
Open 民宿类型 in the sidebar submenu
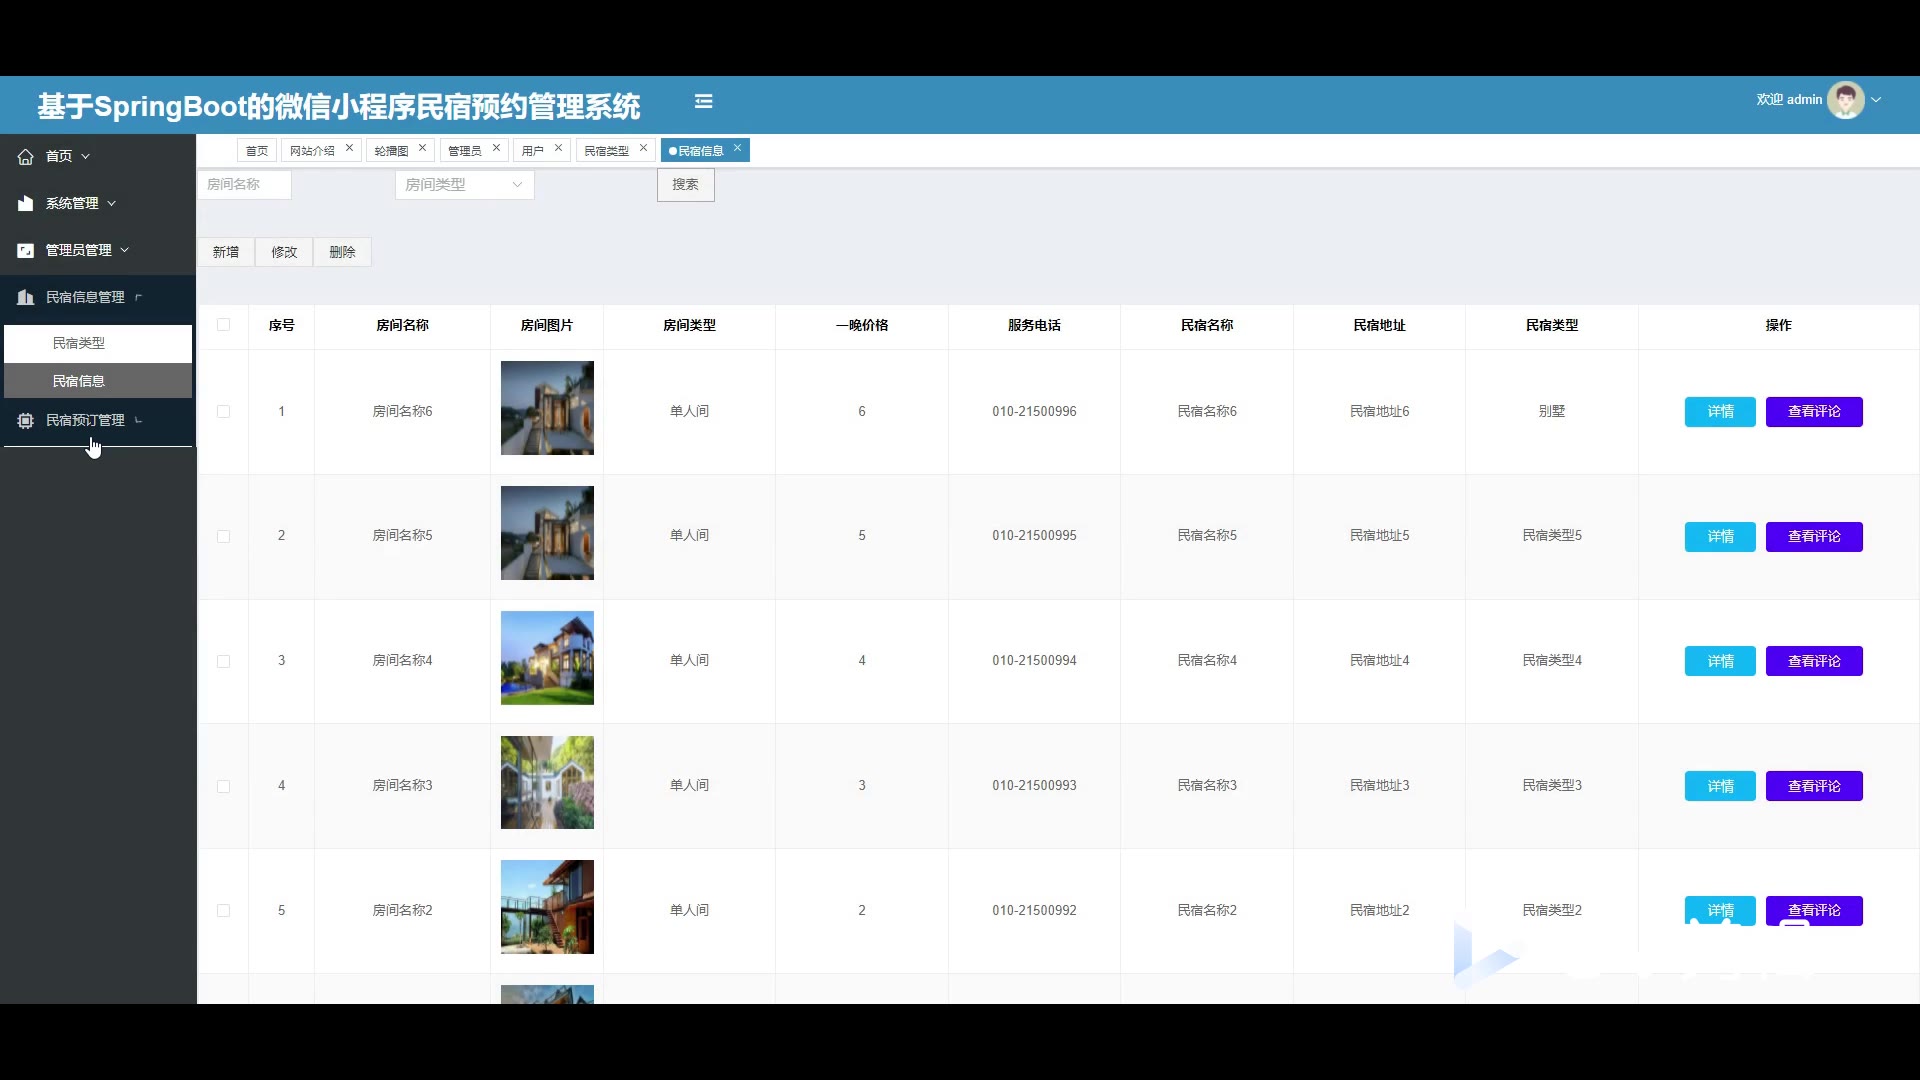(x=79, y=343)
